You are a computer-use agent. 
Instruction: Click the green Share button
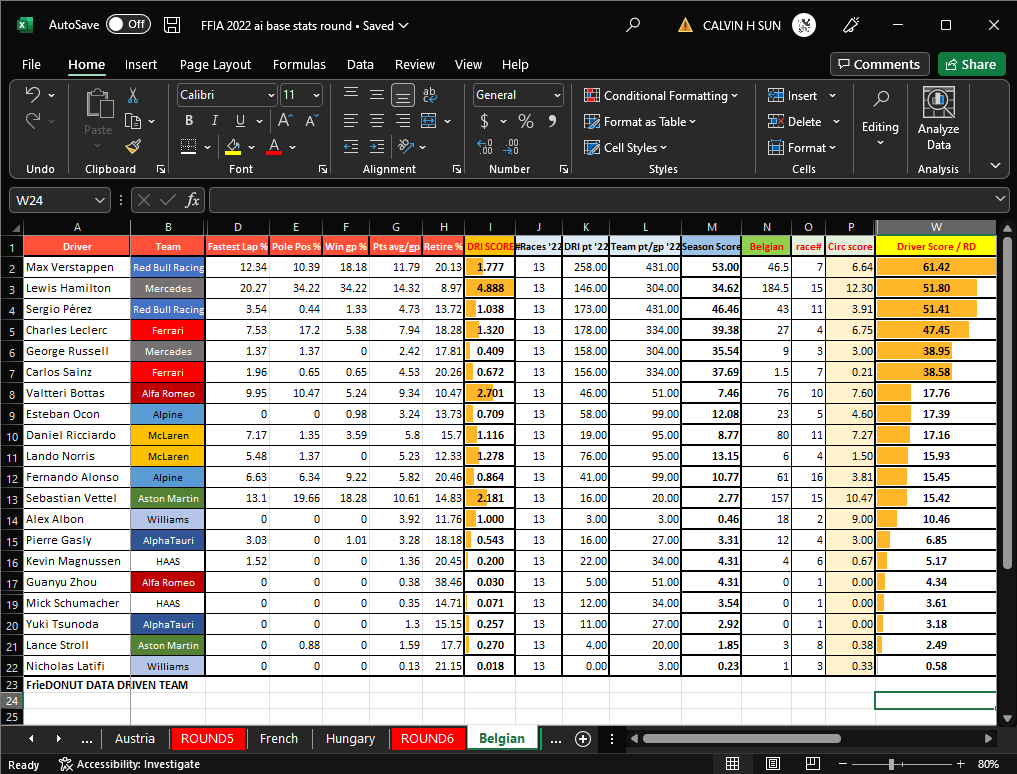point(971,64)
